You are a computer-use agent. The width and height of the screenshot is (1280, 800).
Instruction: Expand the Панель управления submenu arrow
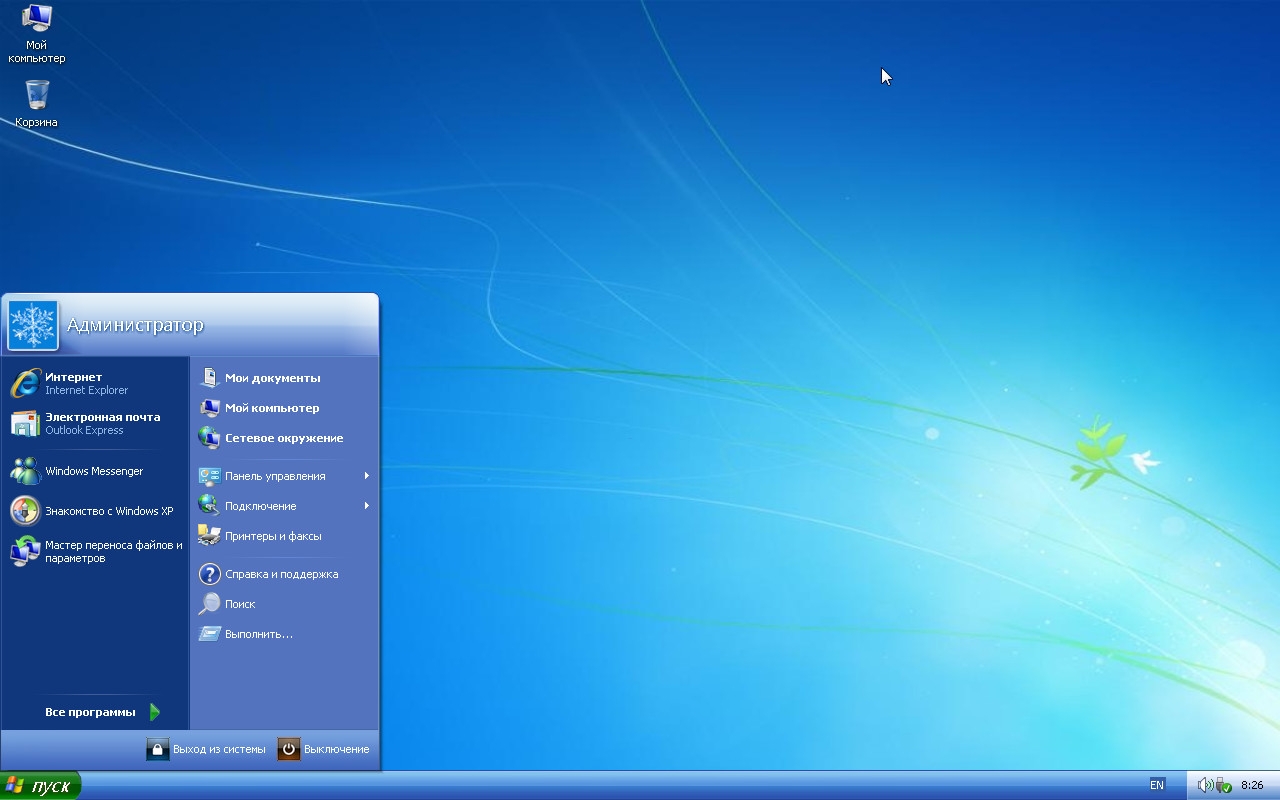click(x=367, y=476)
